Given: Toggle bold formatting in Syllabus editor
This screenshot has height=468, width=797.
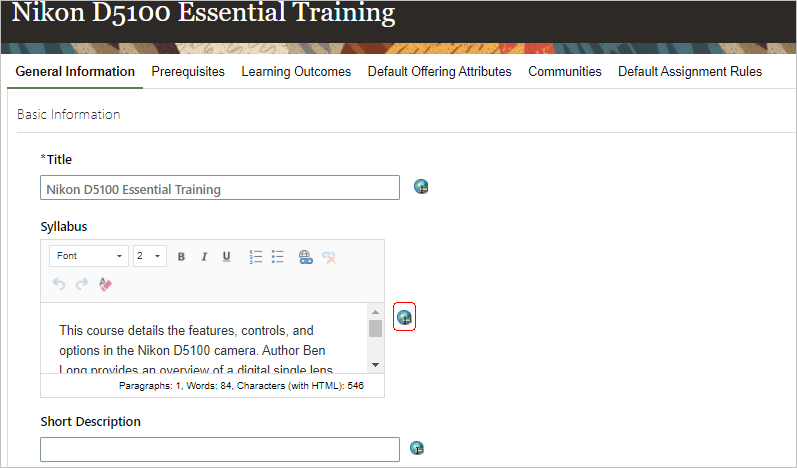Looking at the screenshot, I should pyautogui.click(x=181, y=257).
